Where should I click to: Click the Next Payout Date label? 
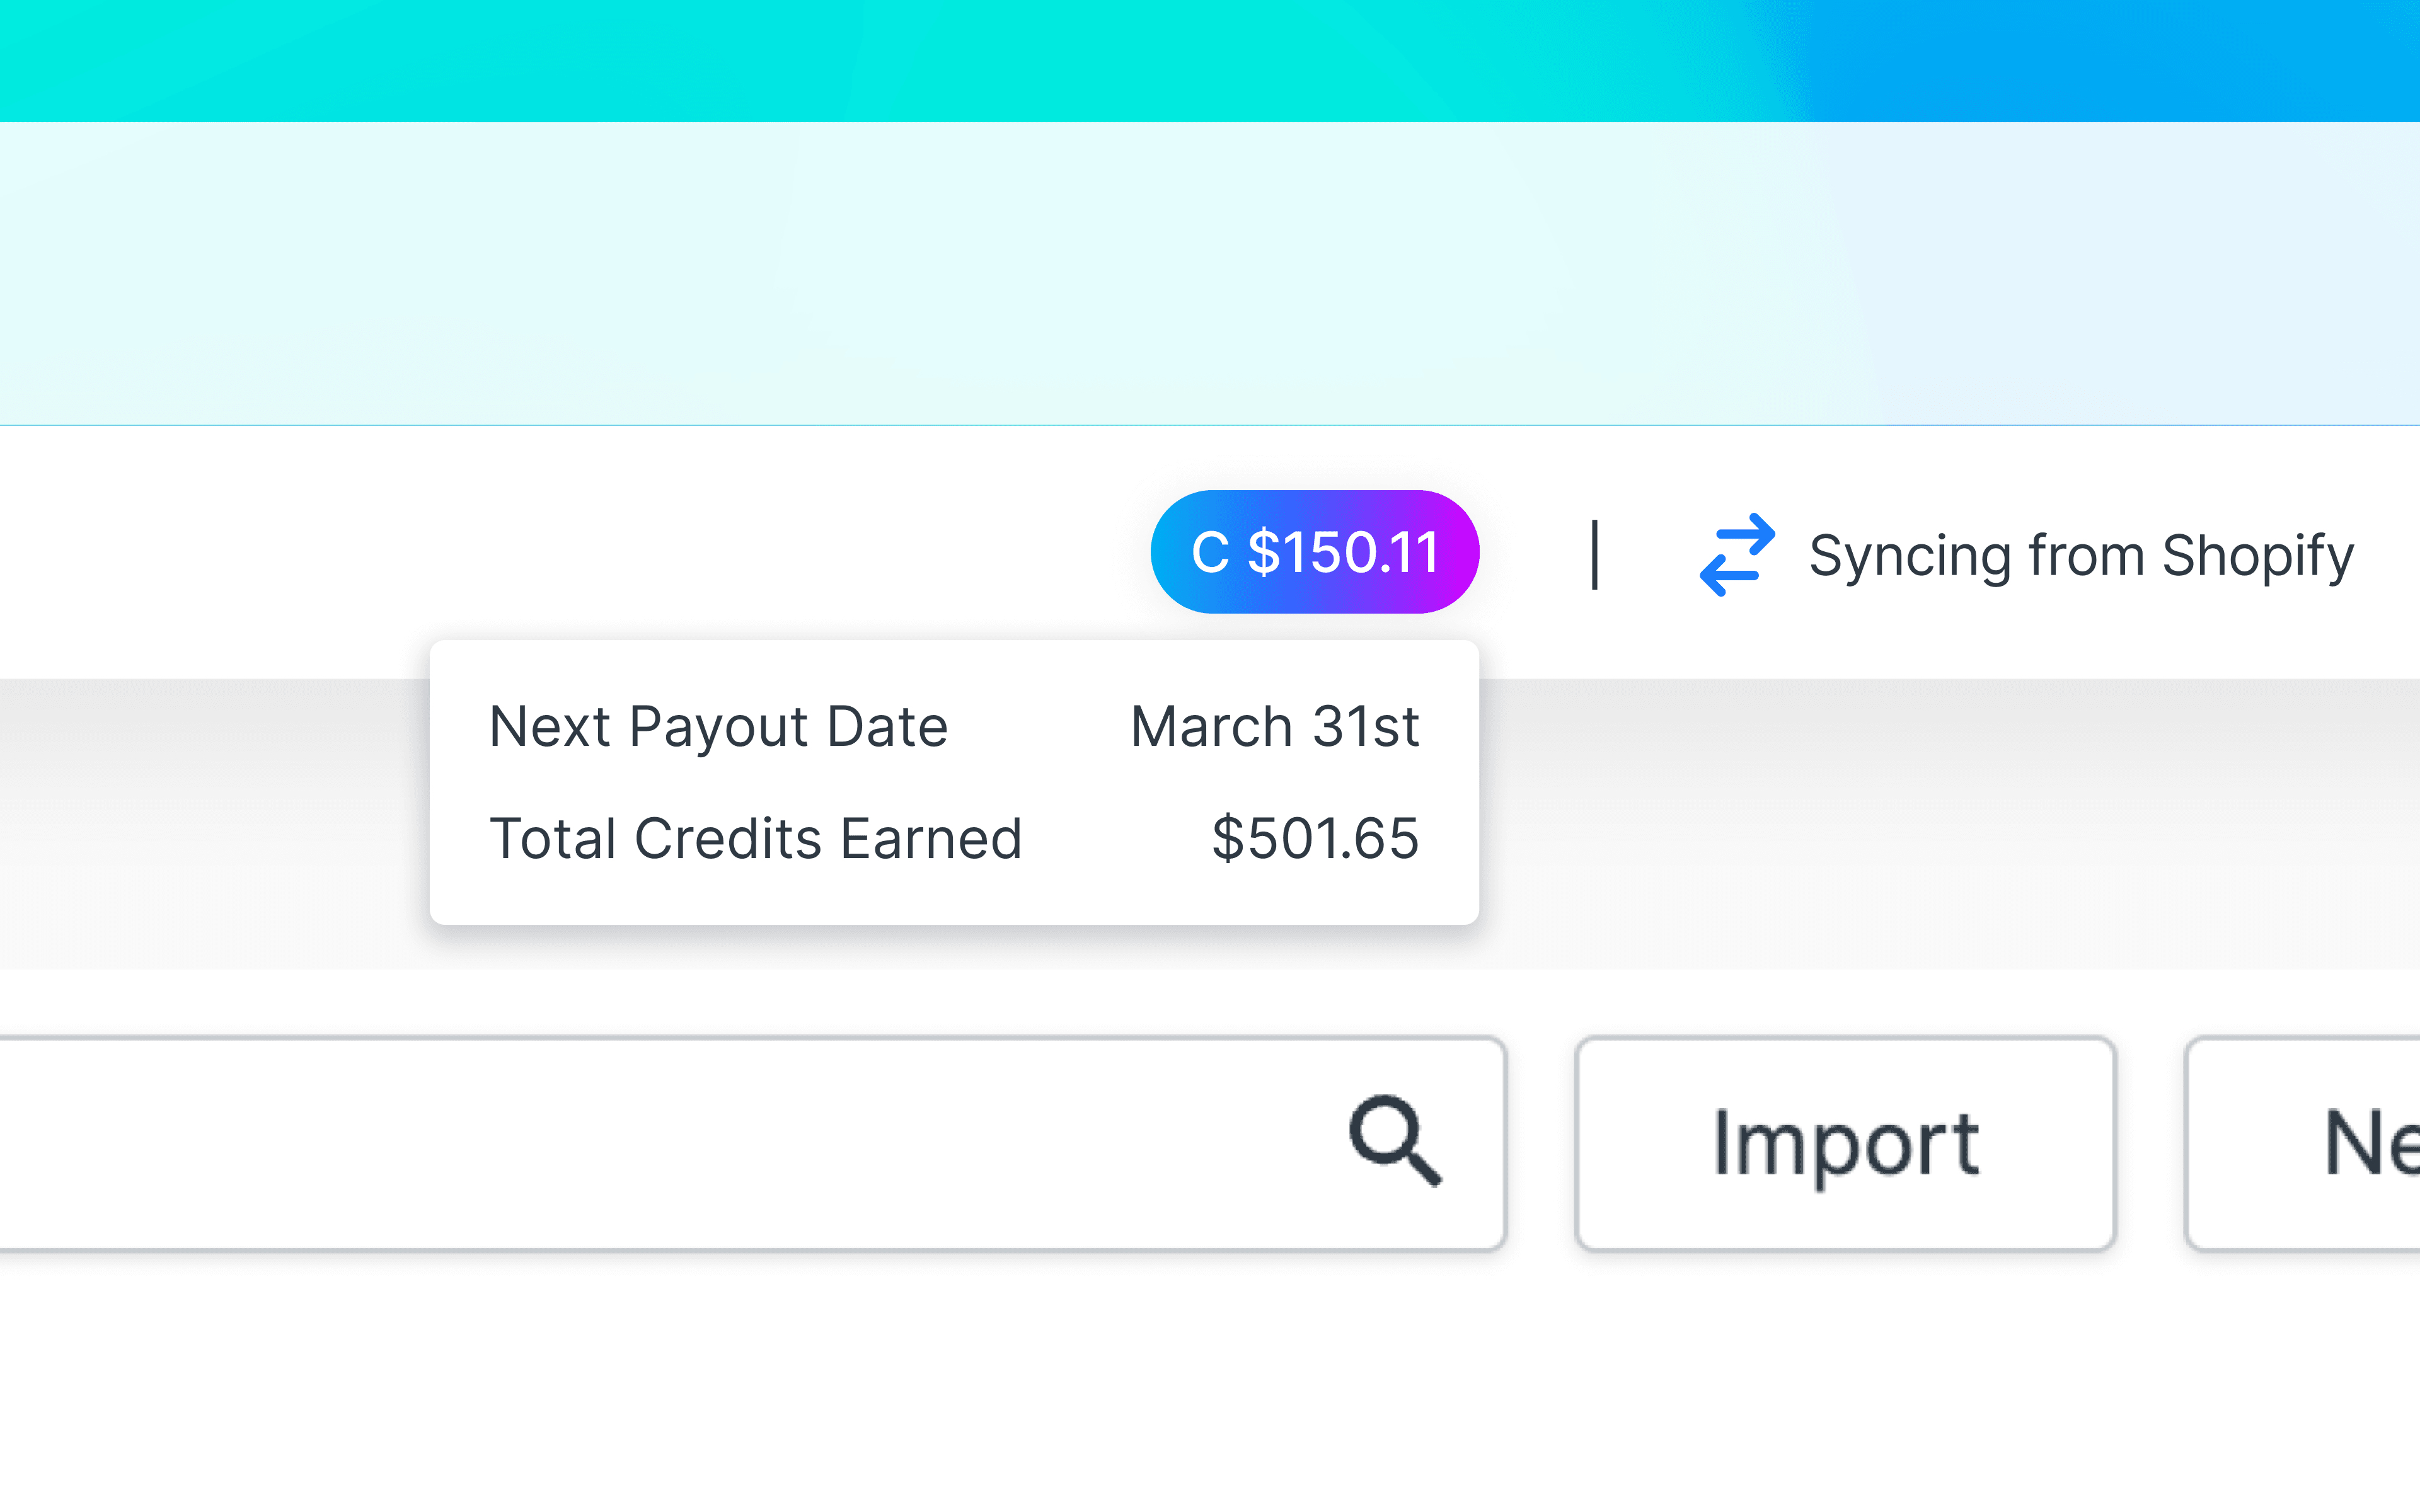[718, 726]
